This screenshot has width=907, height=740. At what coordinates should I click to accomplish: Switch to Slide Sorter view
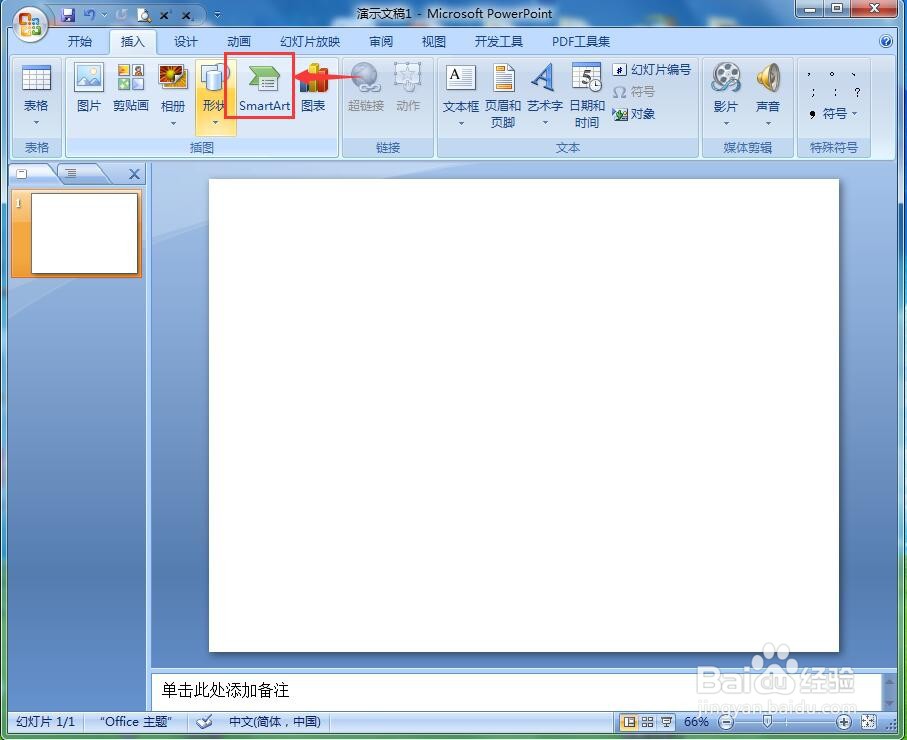pos(647,722)
